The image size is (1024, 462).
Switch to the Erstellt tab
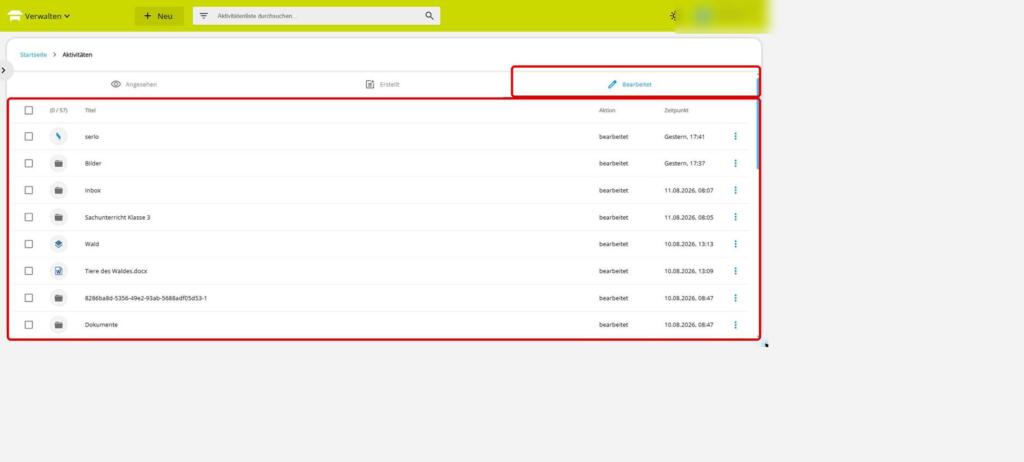click(383, 84)
